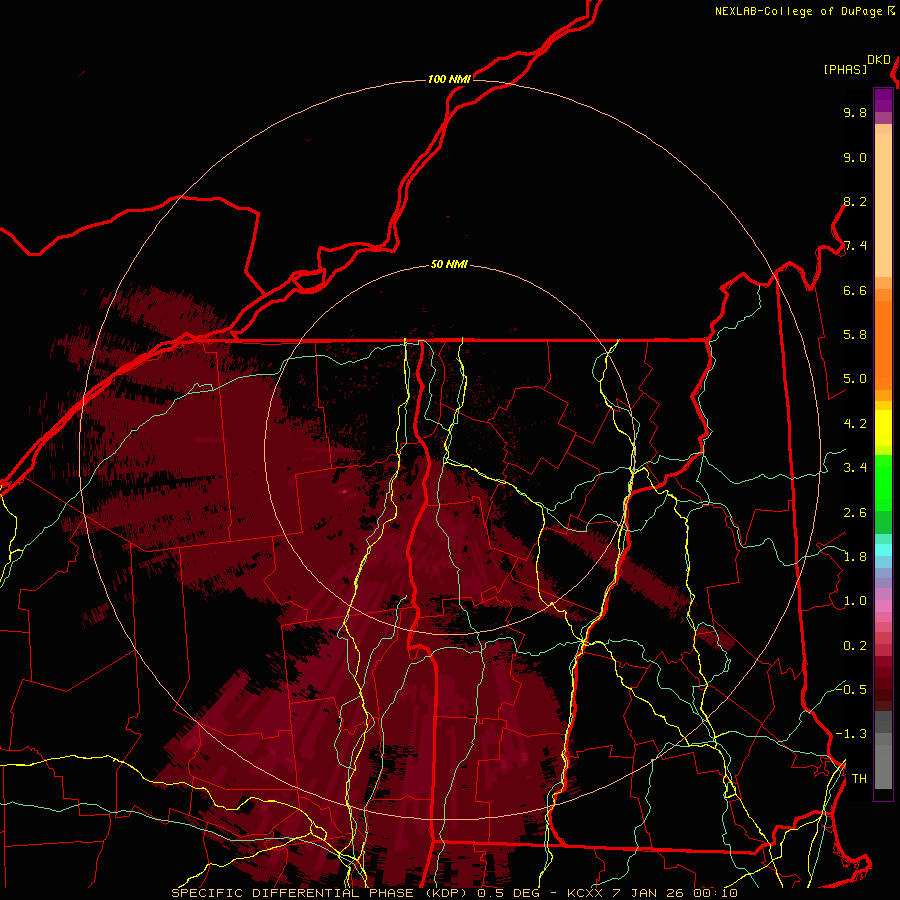Pick the bright green band of the color scale

883,482
